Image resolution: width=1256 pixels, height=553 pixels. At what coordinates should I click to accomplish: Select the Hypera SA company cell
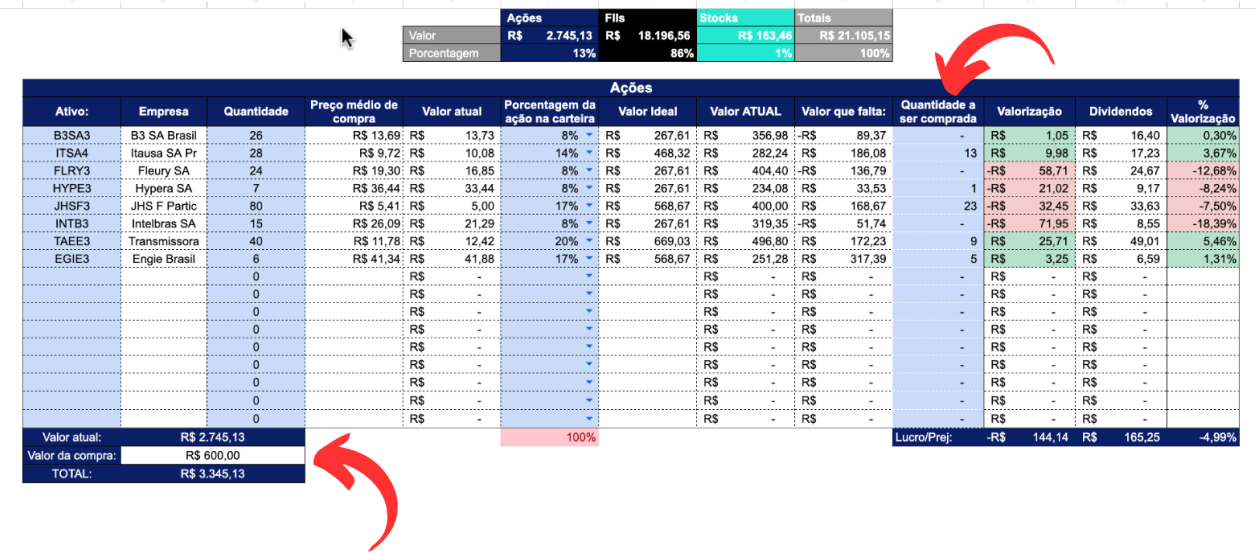(164, 188)
